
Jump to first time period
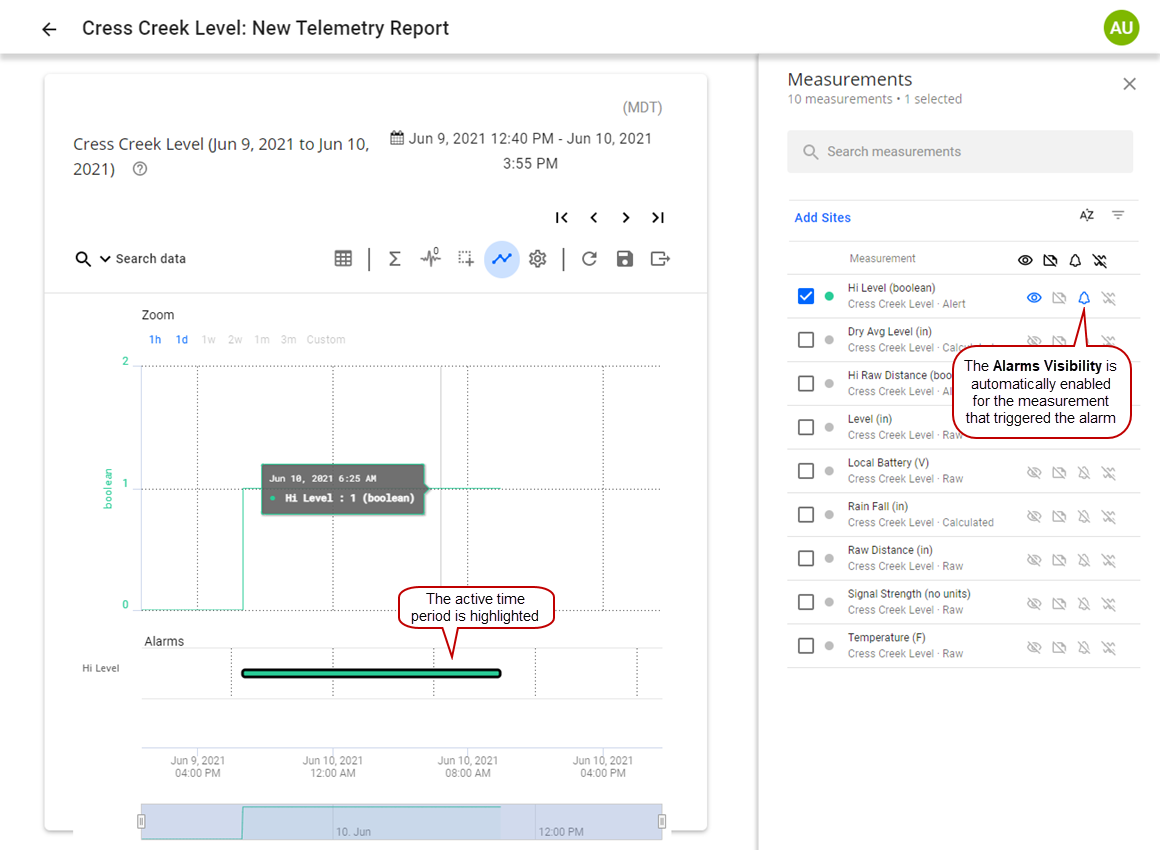pos(562,218)
